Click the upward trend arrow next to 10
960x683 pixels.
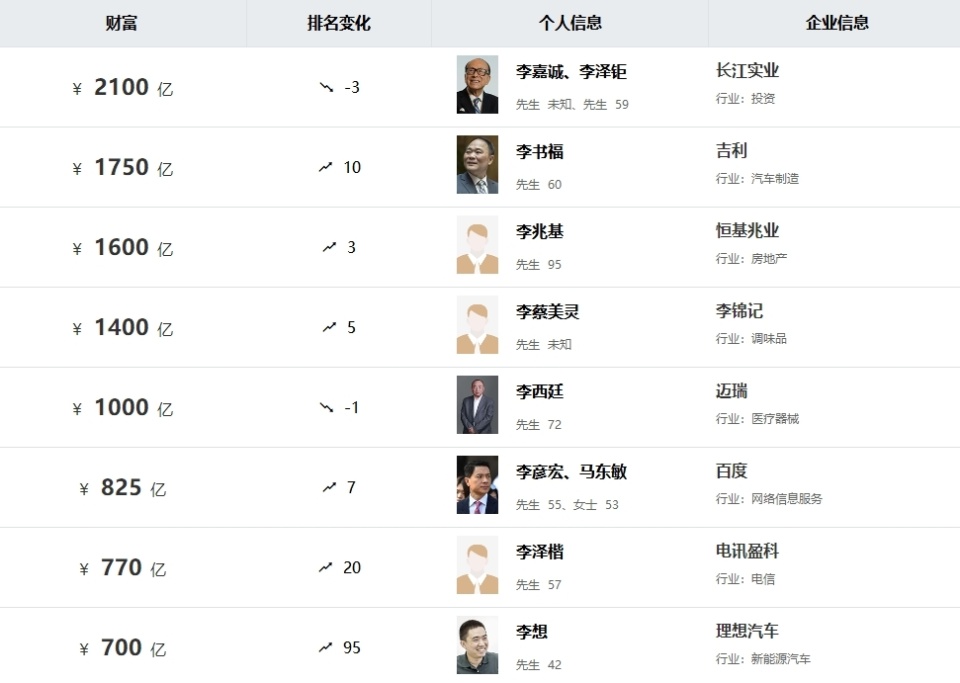(x=327, y=167)
